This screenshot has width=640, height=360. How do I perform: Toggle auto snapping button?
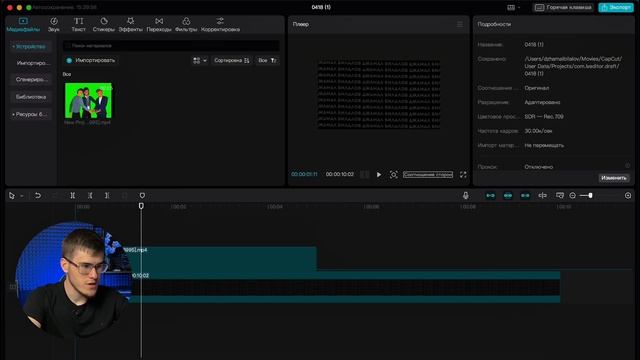(x=508, y=196)
